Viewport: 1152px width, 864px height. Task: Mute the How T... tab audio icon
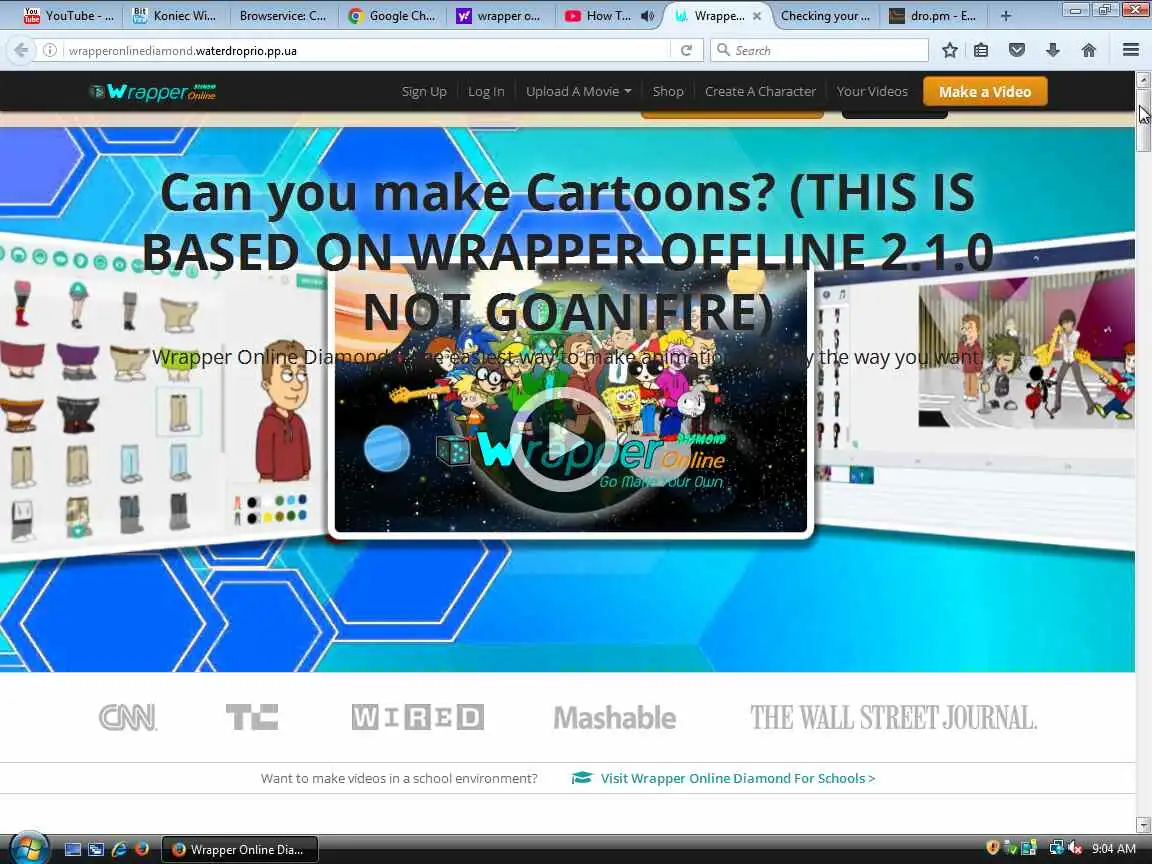click(647, 15)
